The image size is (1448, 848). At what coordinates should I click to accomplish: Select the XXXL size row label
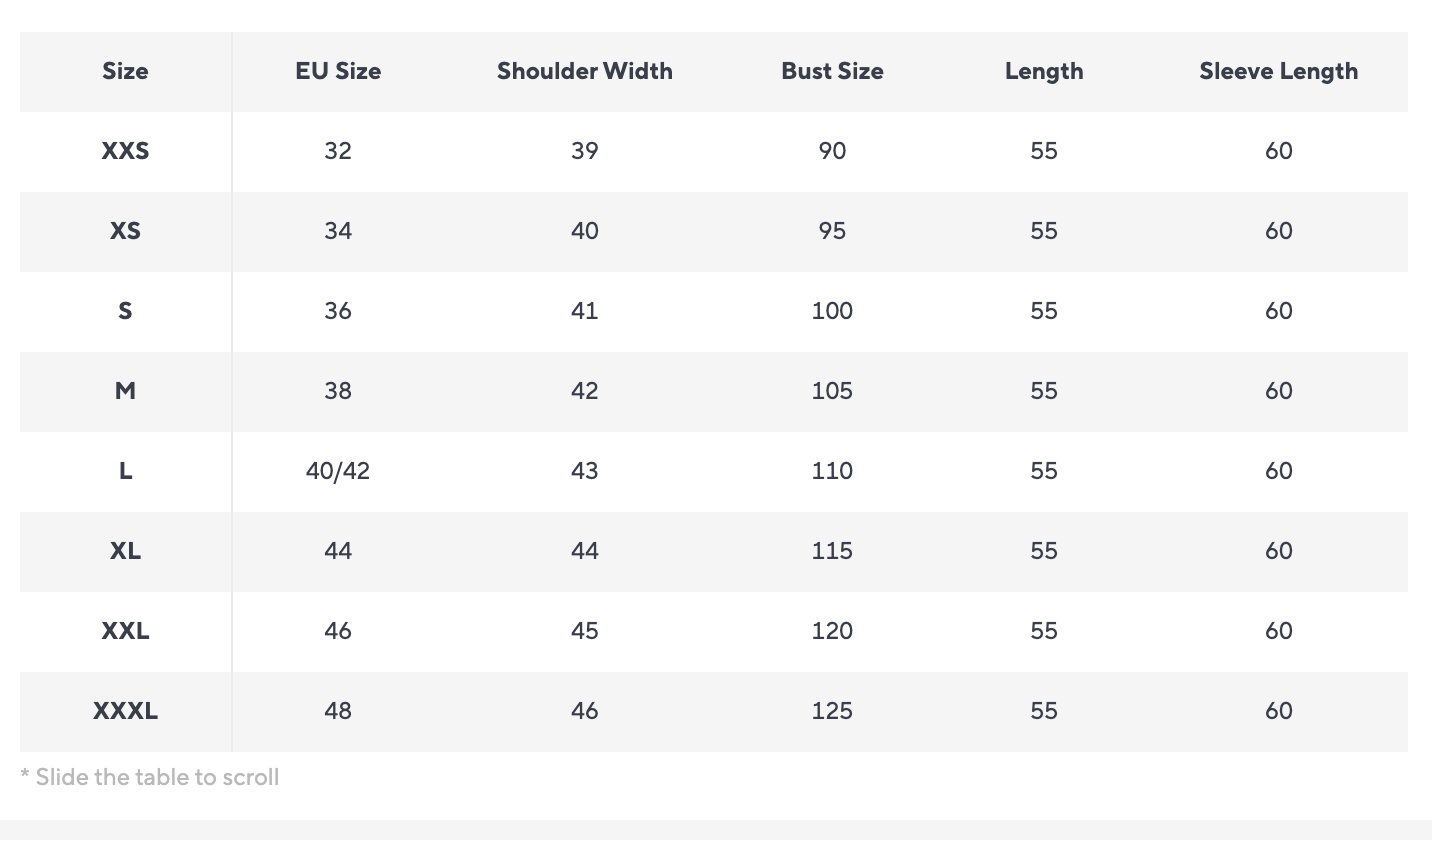pos(125,711)
